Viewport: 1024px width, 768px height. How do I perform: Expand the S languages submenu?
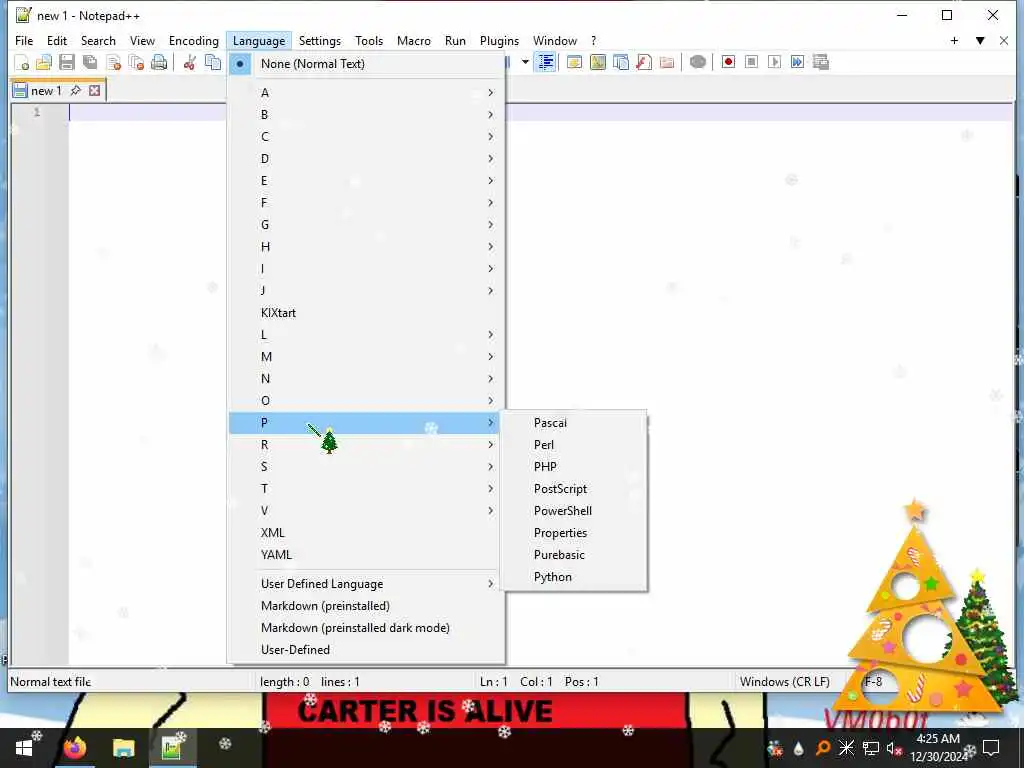[366, 467]
